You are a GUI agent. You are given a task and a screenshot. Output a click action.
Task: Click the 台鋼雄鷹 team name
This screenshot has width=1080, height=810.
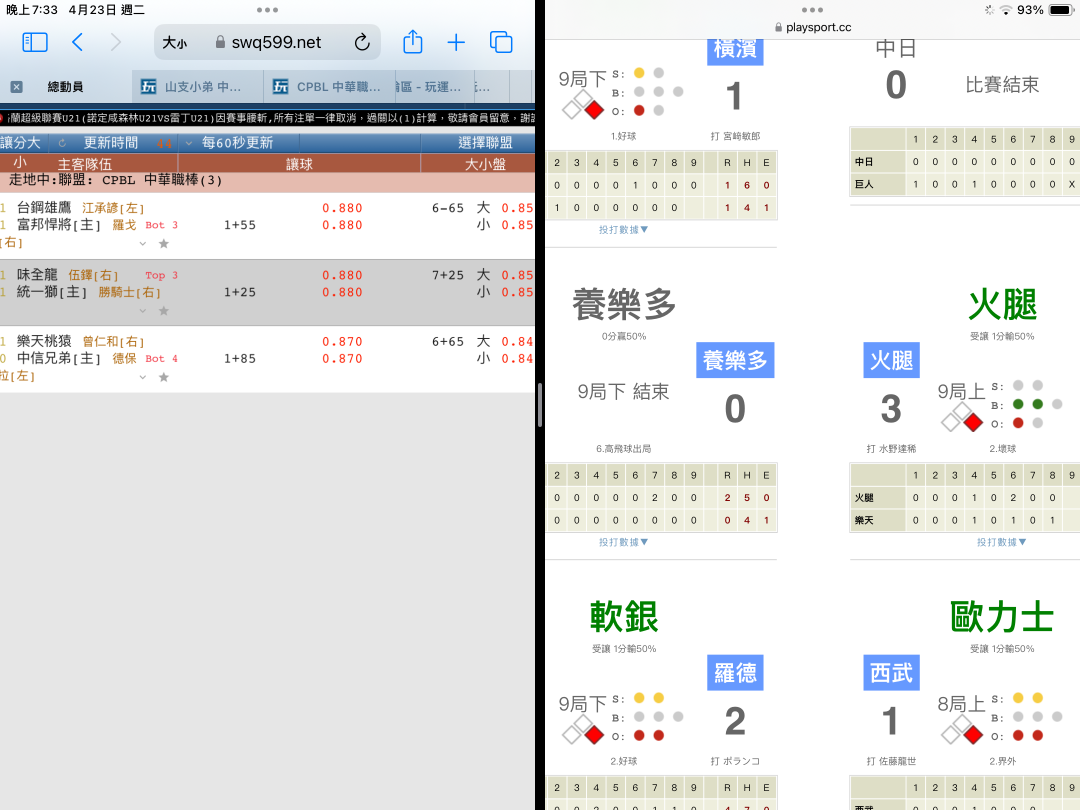click(44, 207)
